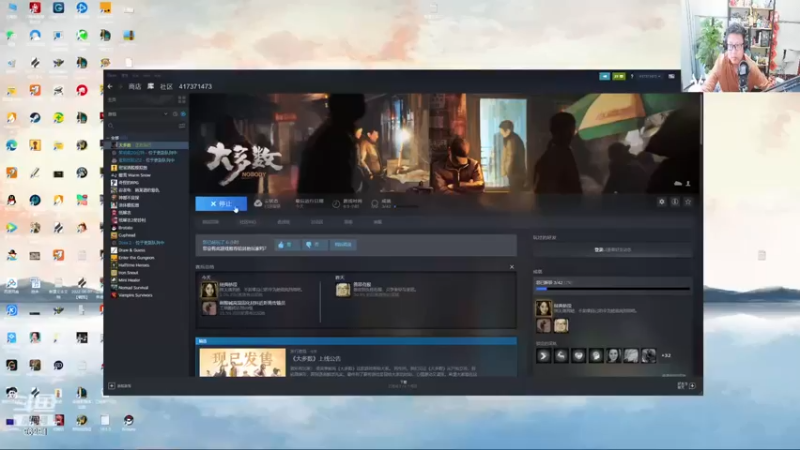Image resolution: width=800 pixels, height=450 pixels.
Task: Click login to view friend activity button
Action: pyautogui.click(x=612, y=250)
